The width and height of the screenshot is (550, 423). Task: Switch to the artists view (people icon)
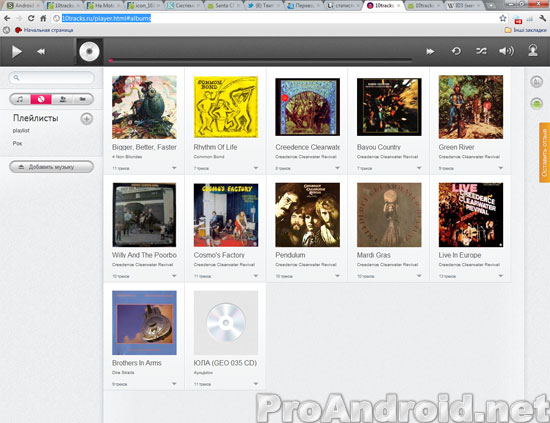[62, 99]
